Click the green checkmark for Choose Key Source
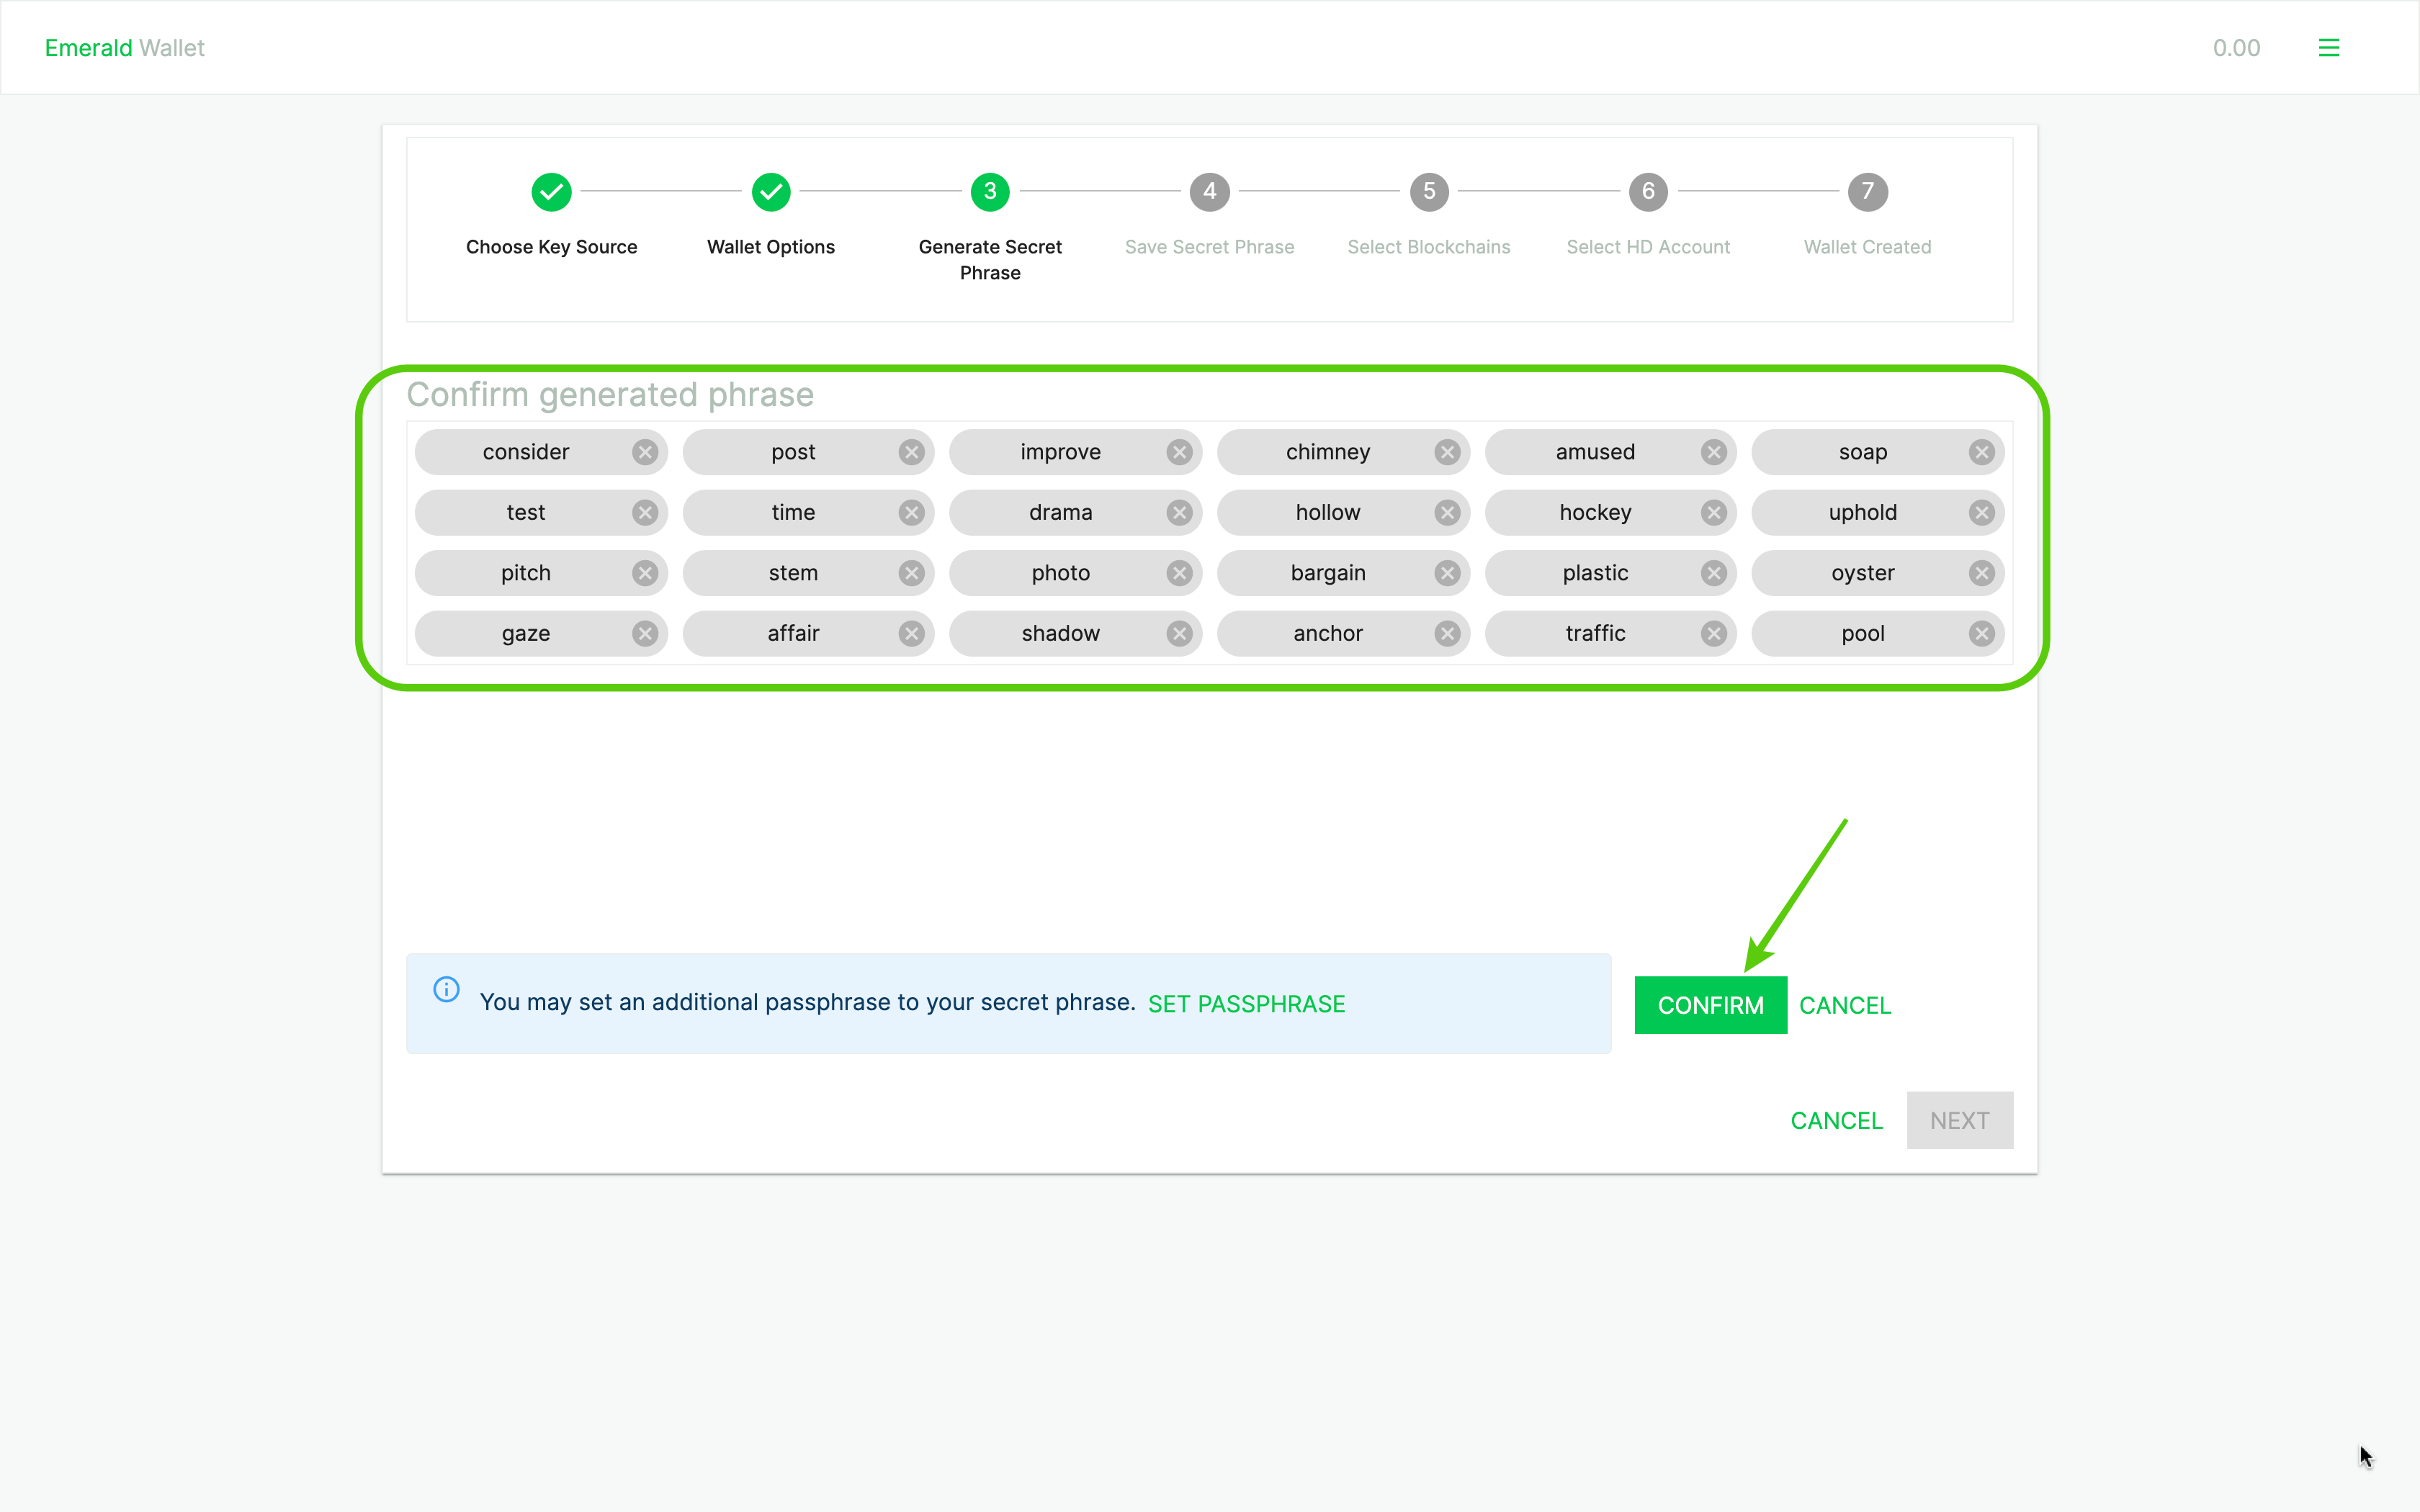2420x1512 pixels. click(x=552, y=190)
